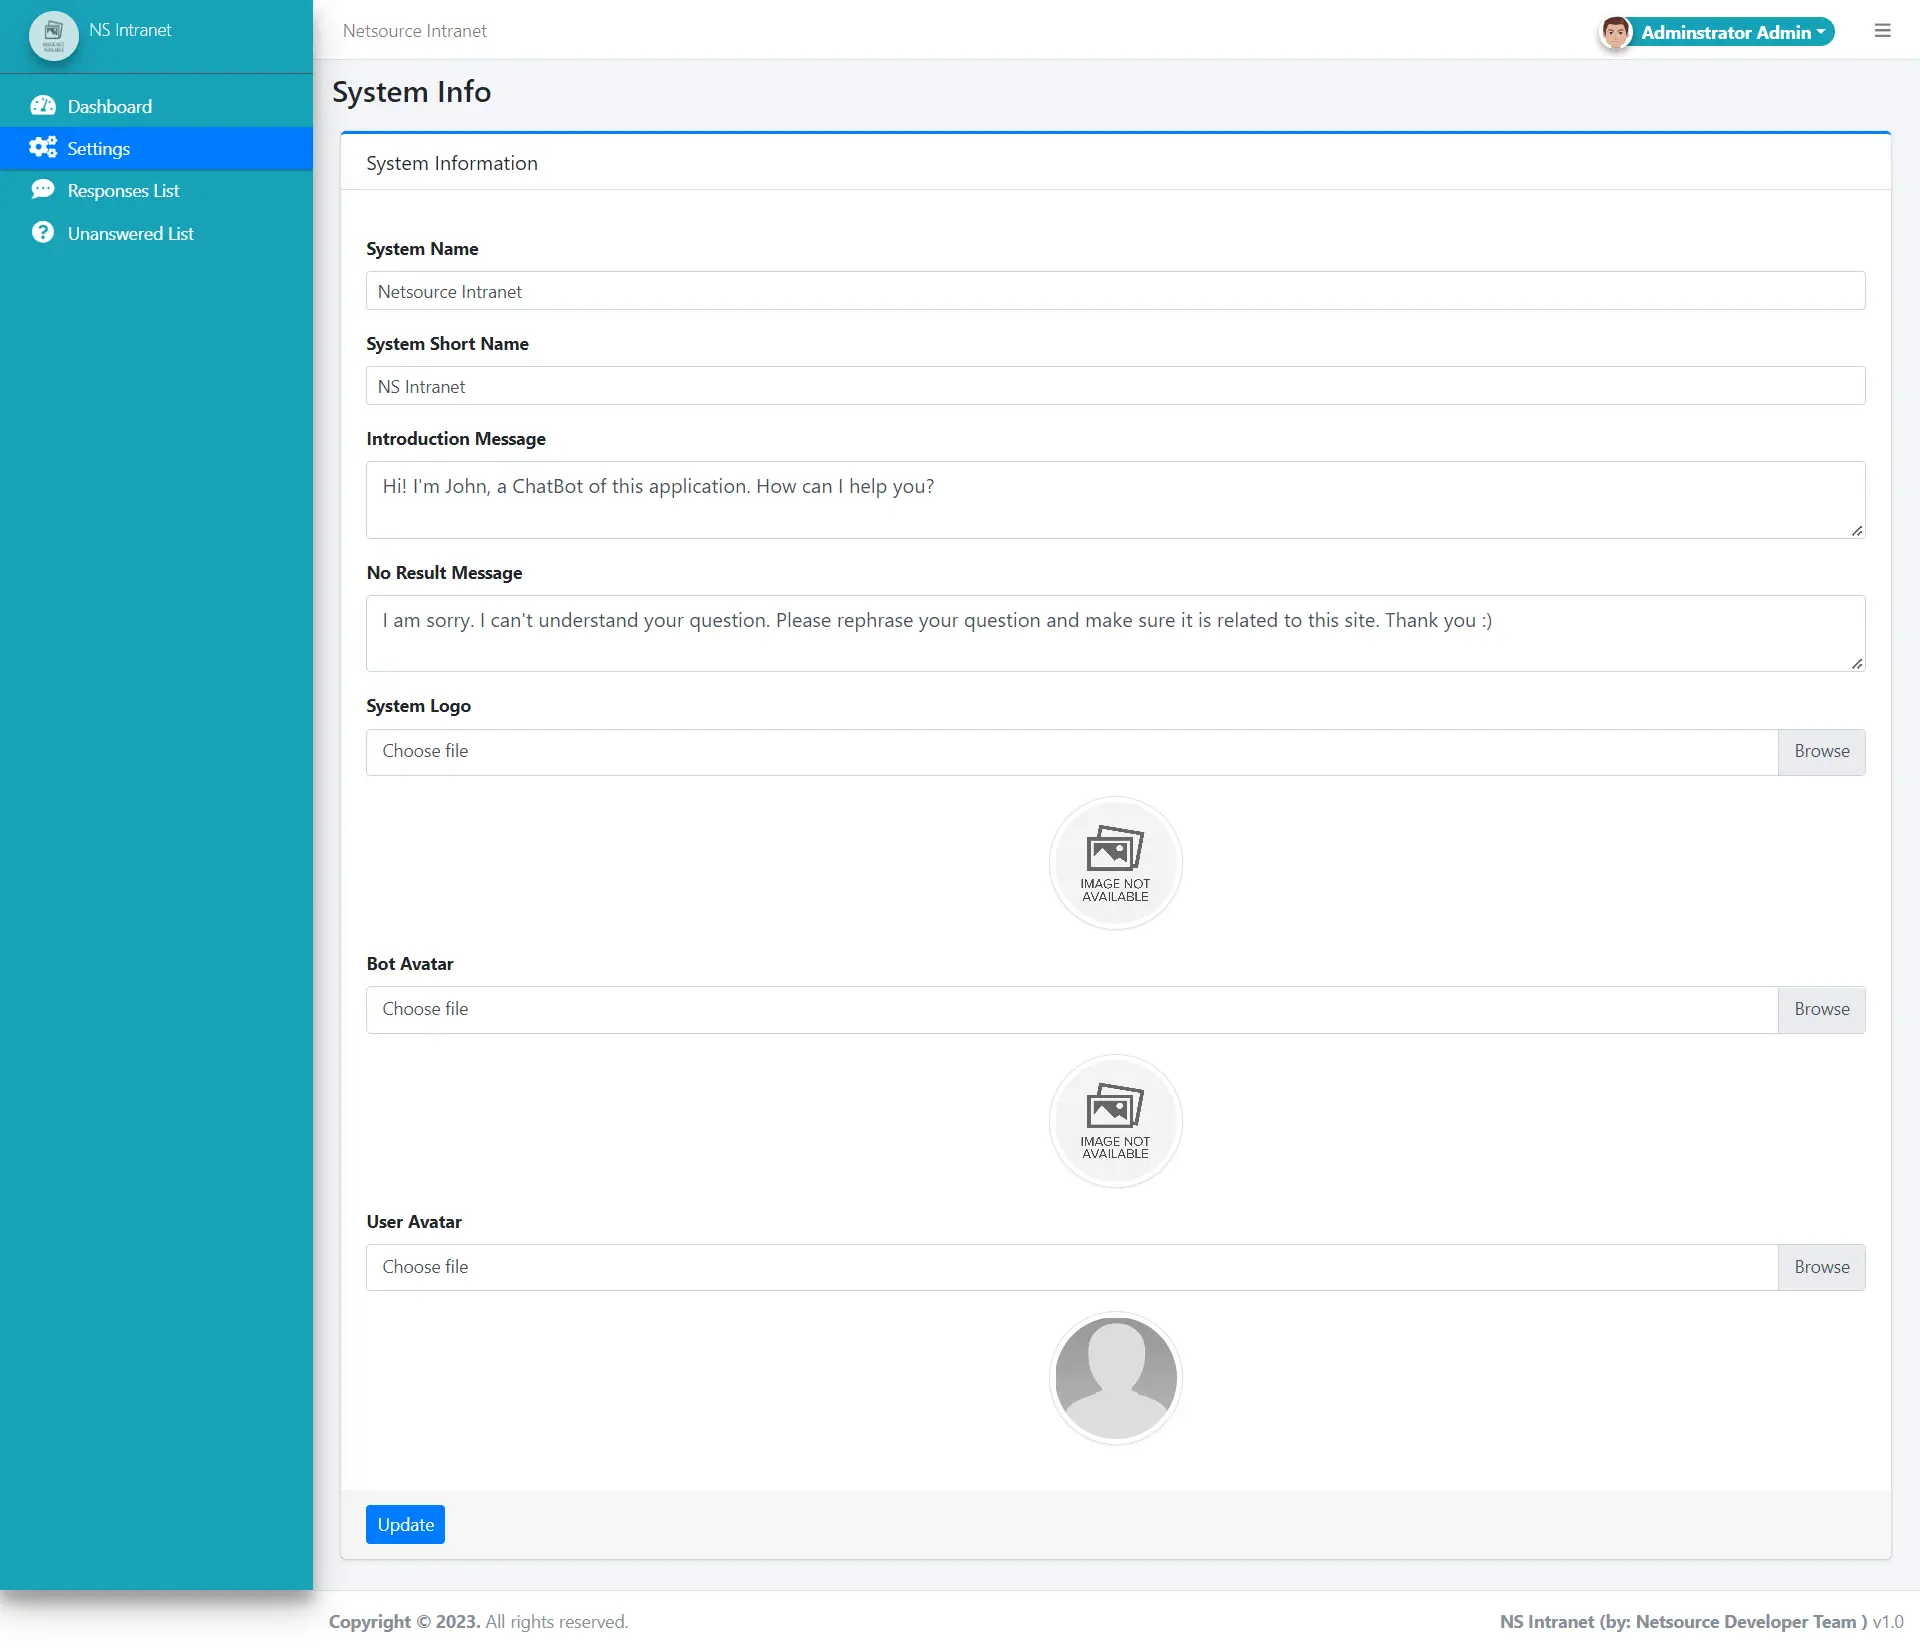Image resolution: width=1920 pixels, height=1650 pixels.
Task: Toggle the sidebar hamburger menu icon
Action: (x=1882, y=31)
